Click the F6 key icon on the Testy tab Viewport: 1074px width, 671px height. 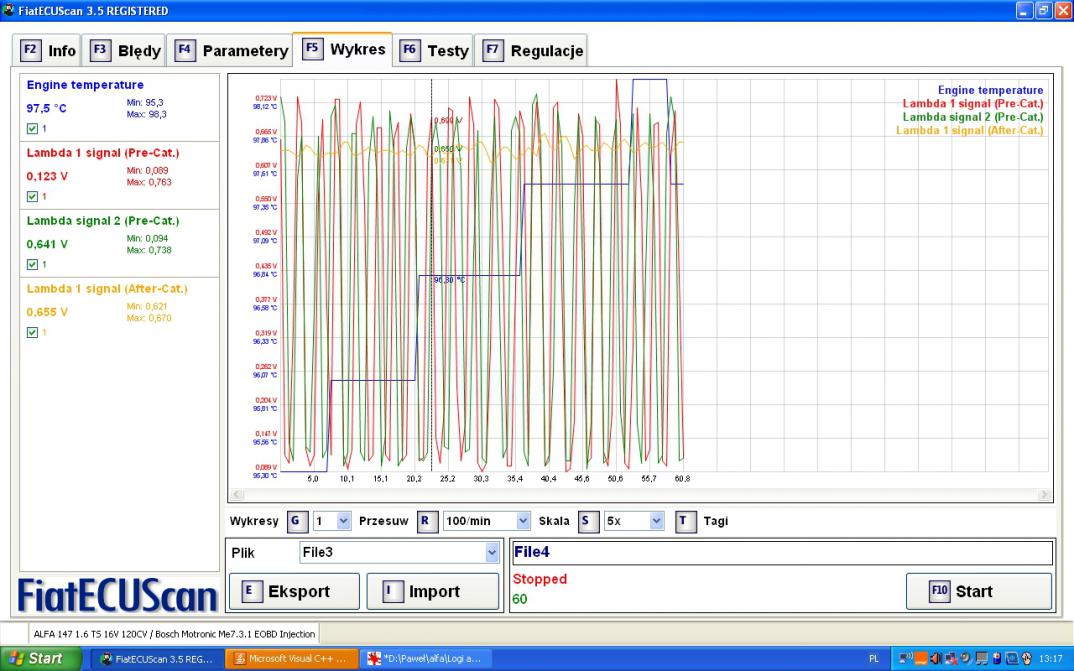(x=410, y=50)
